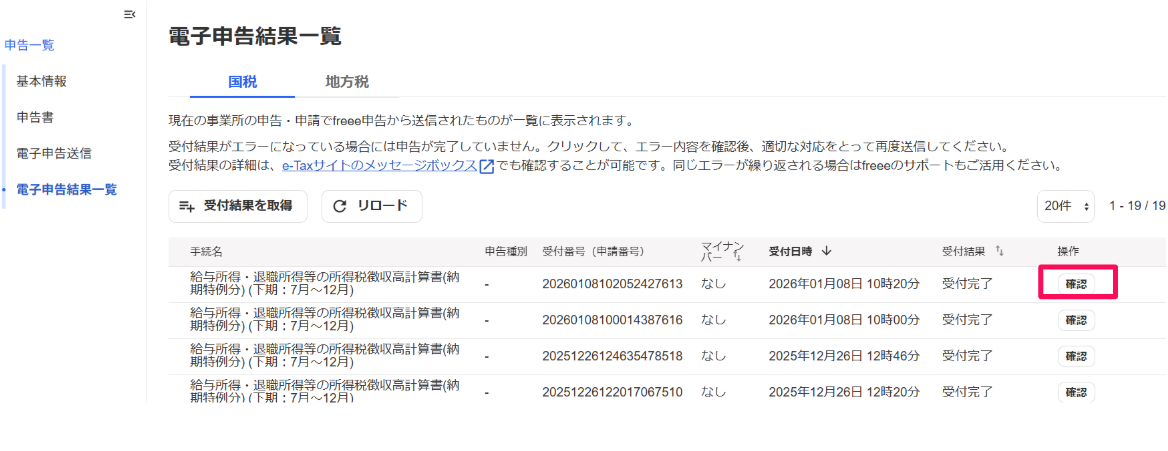Click date 2025年12月26日 12時46分
Viewport: 1168px width, 451px height.
click(844, 356)
